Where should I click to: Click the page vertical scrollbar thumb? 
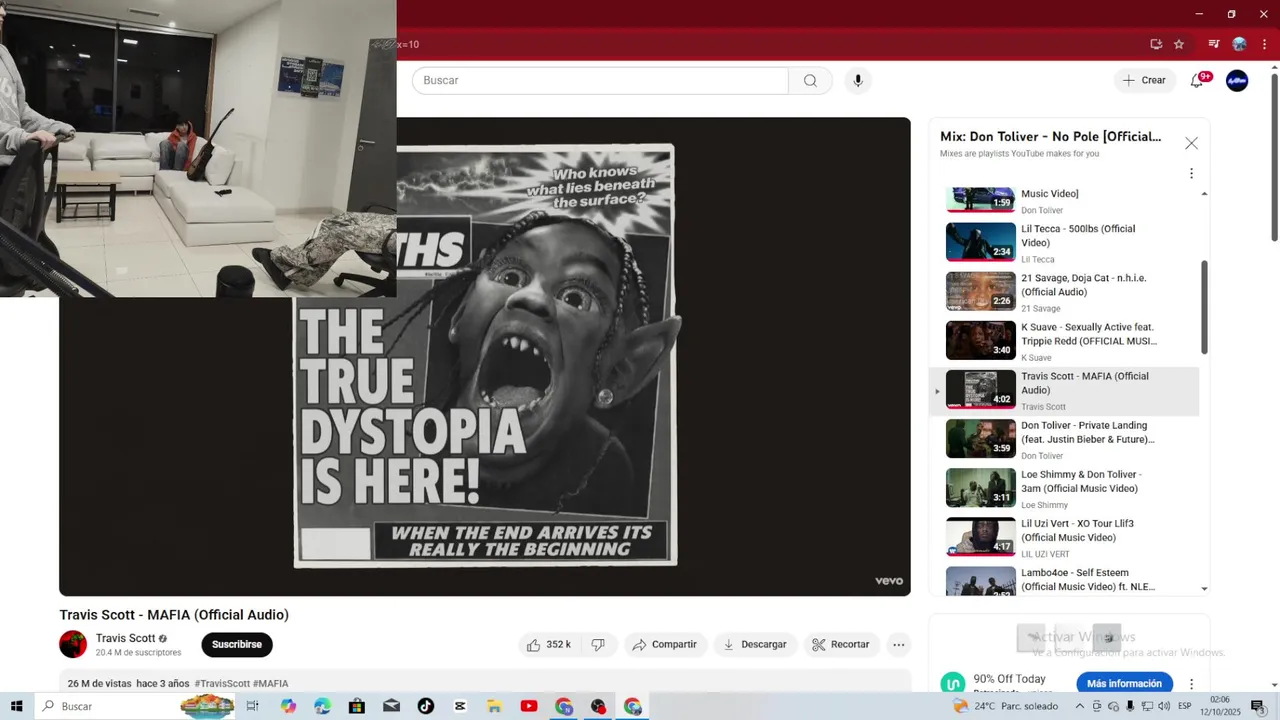(1274, 158)
